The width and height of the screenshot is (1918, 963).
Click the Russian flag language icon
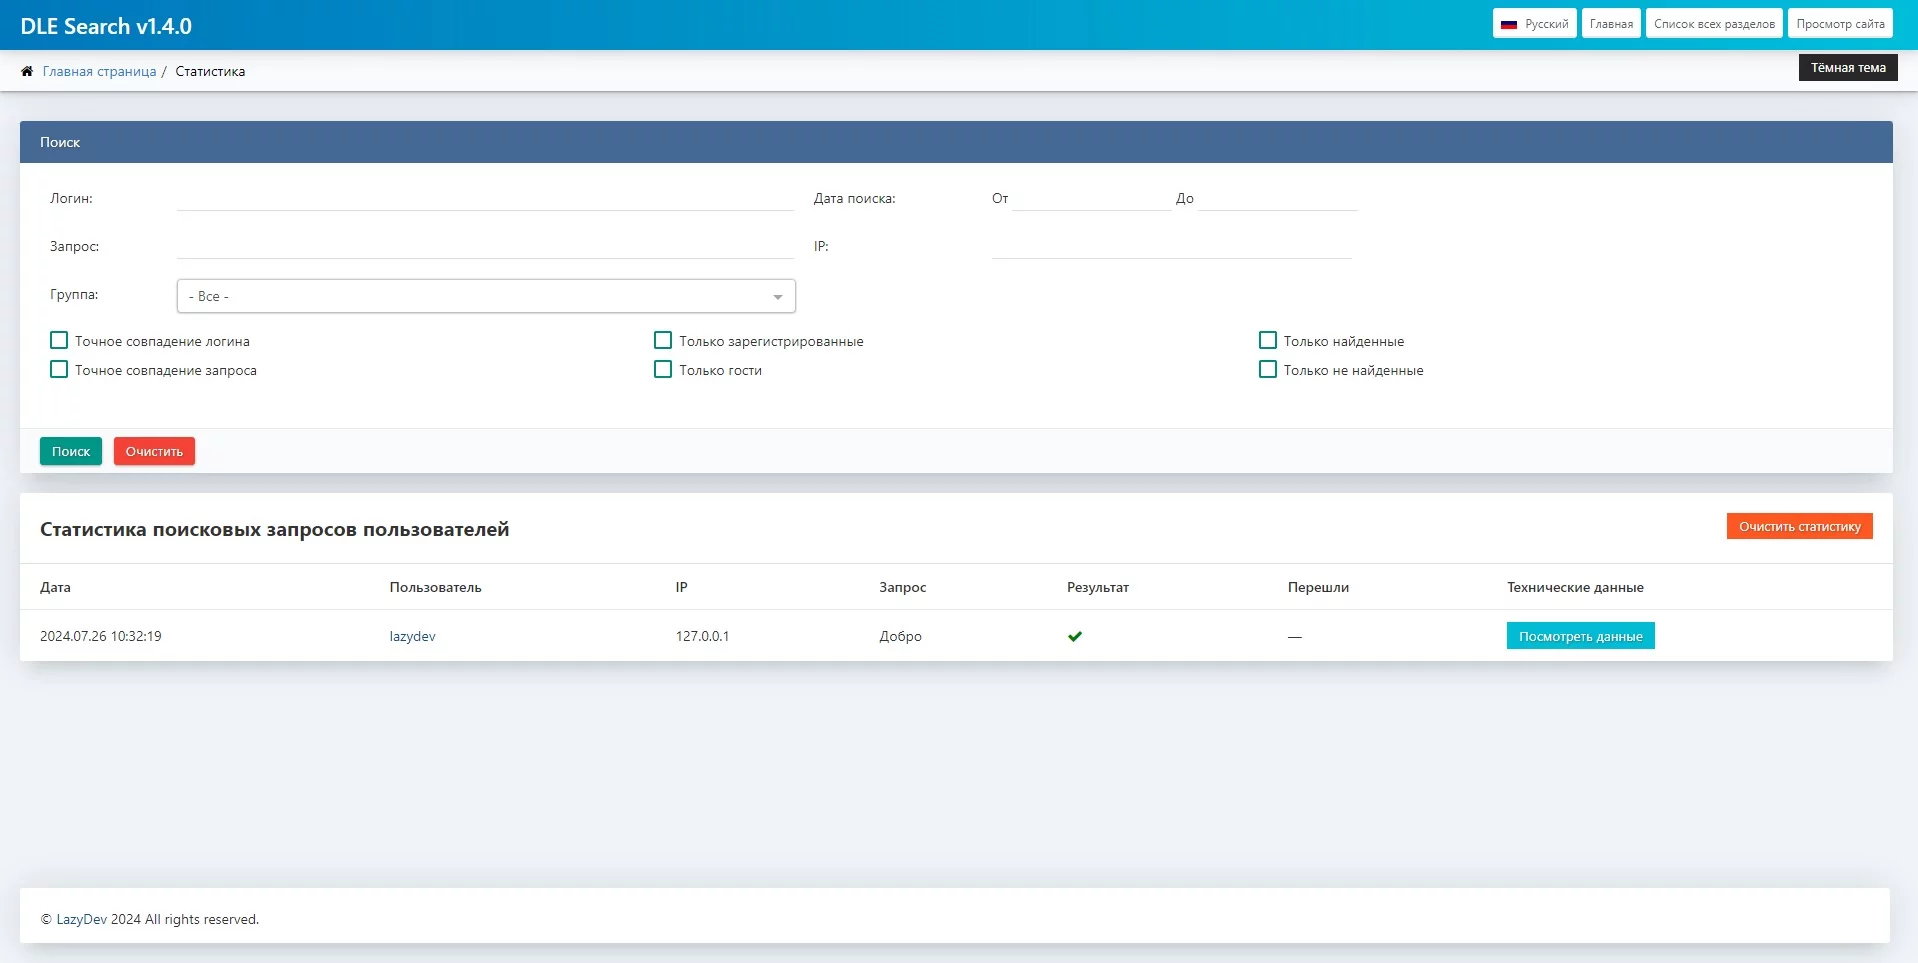coord(1509,24)
